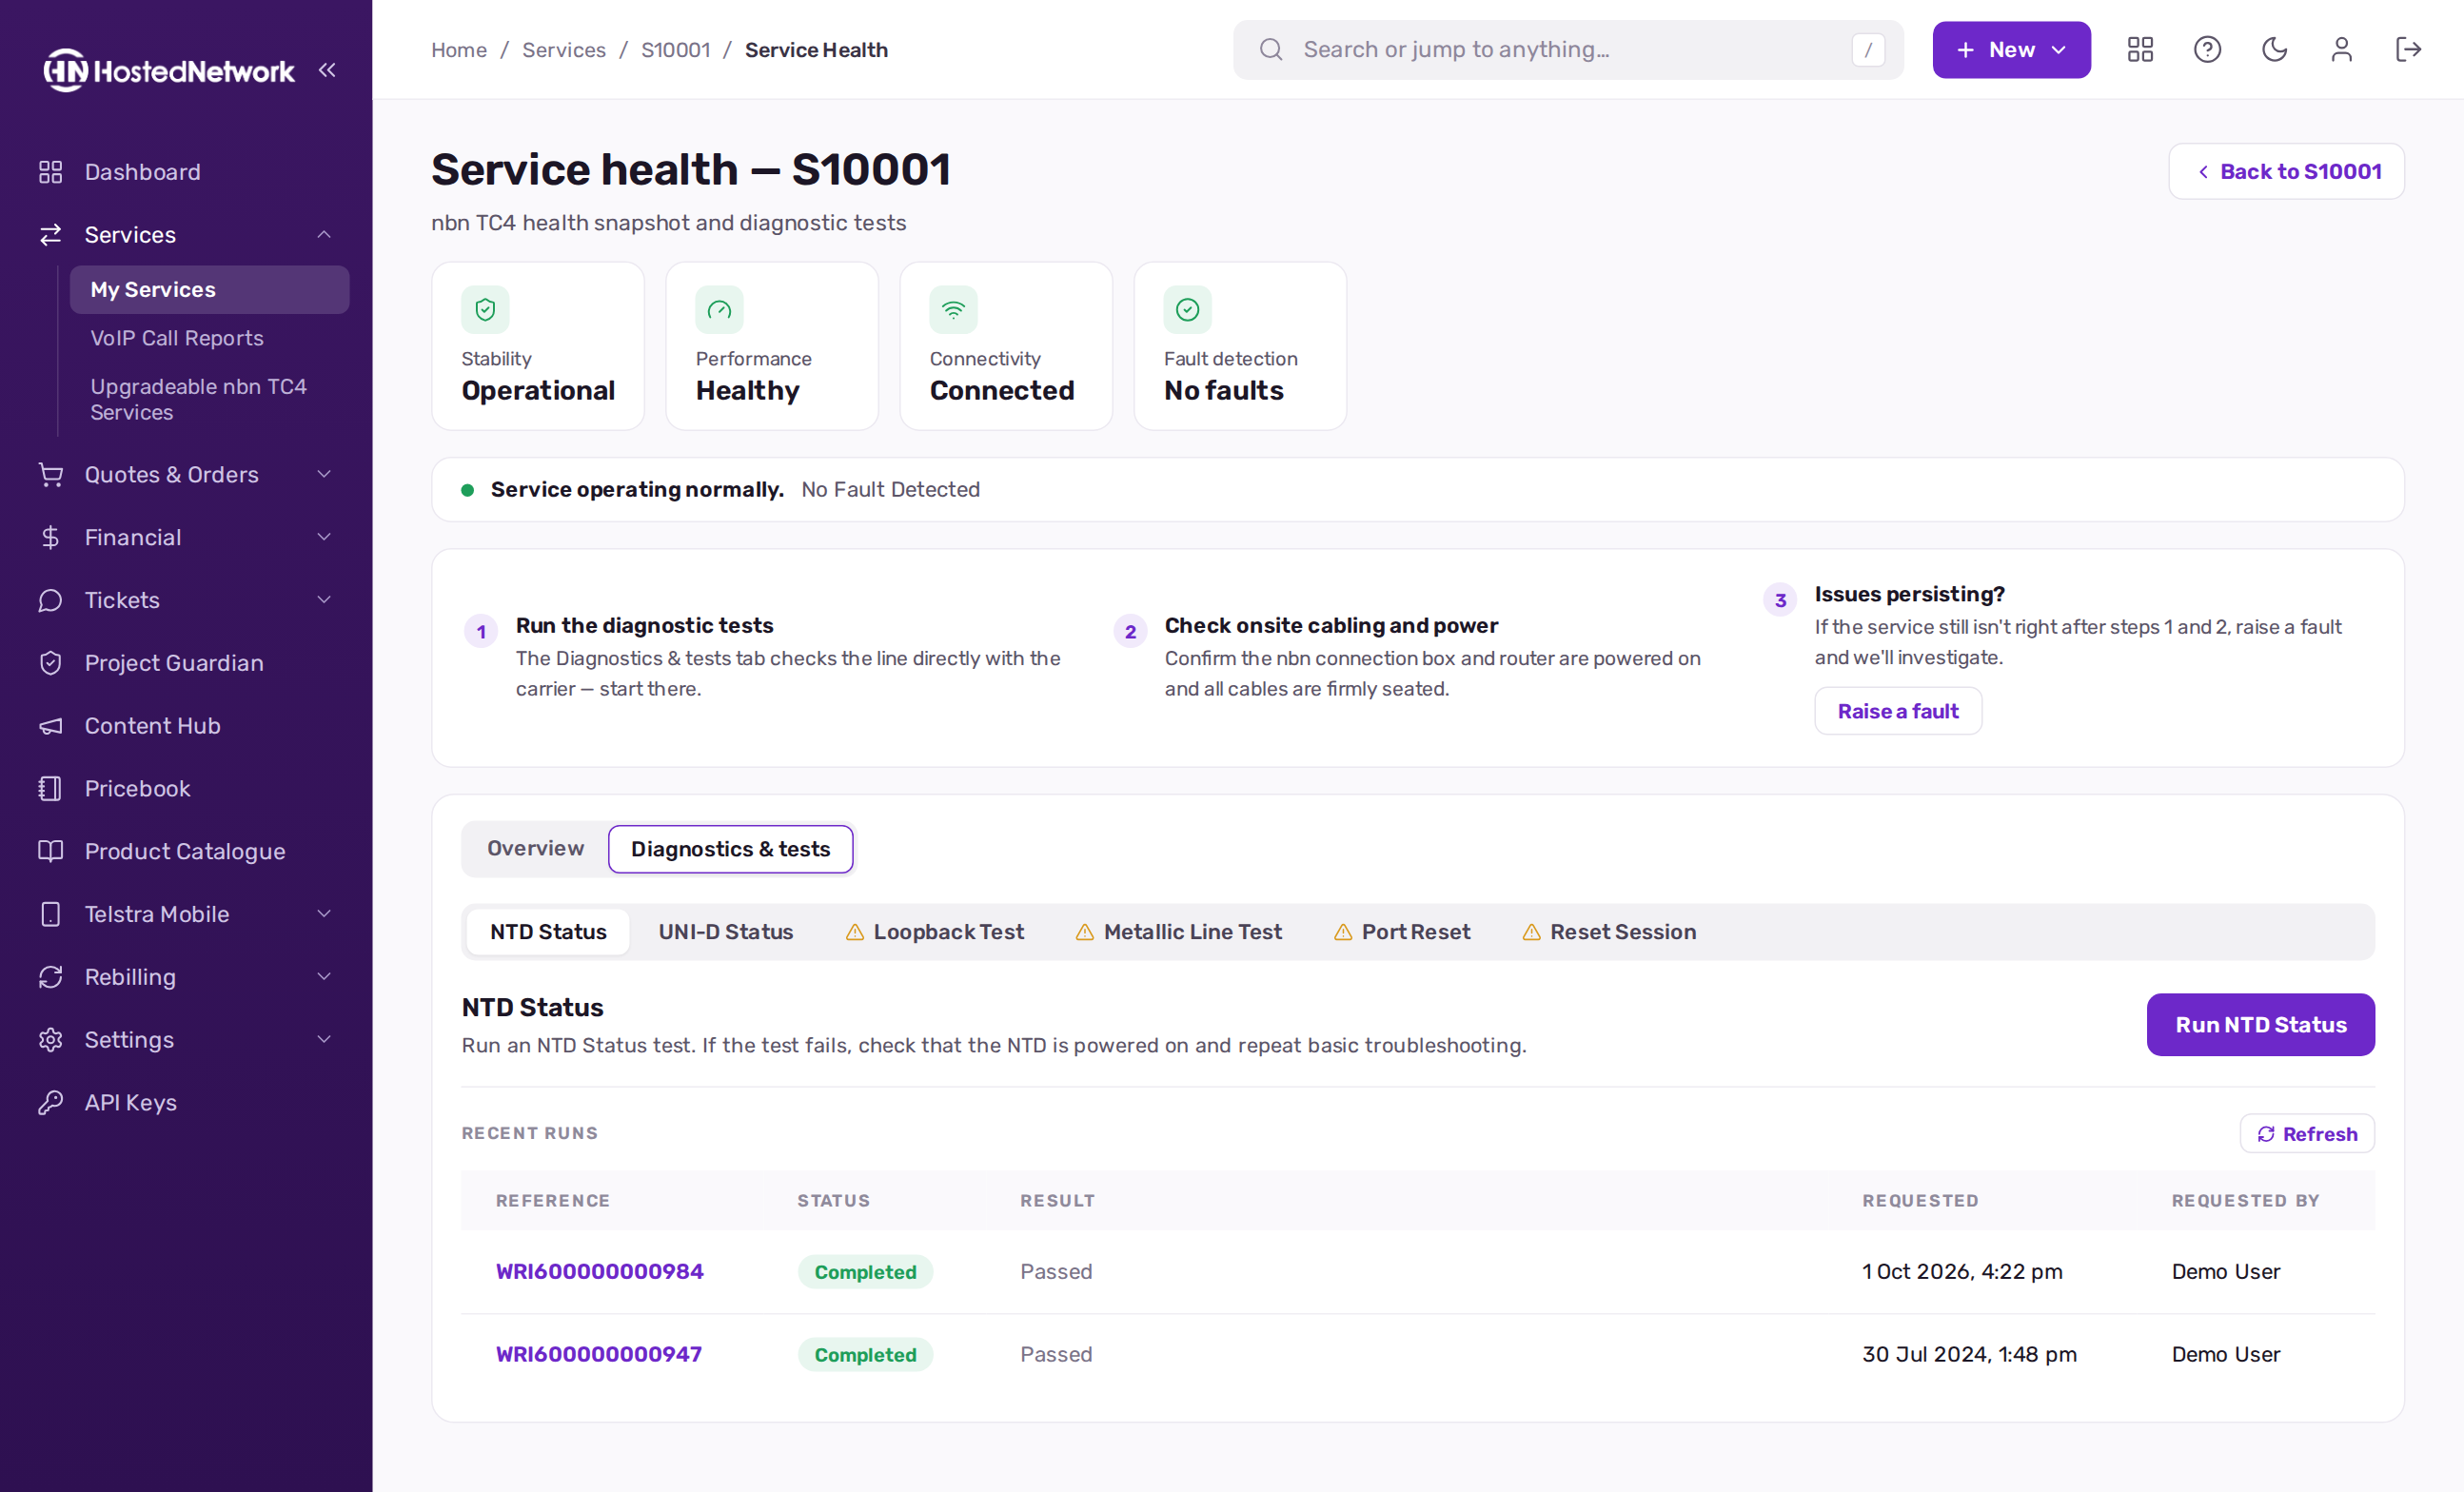The width and height of the screenshot is (2464, 1492).
Task: Open My Services in sidebar
Action: point(209,290)
